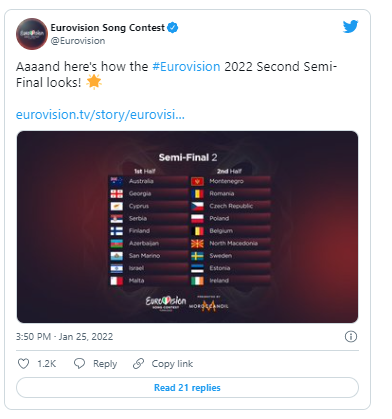Click the Reply text label
The height and width of the screenshot is (419, 392).
coord(105,364)
